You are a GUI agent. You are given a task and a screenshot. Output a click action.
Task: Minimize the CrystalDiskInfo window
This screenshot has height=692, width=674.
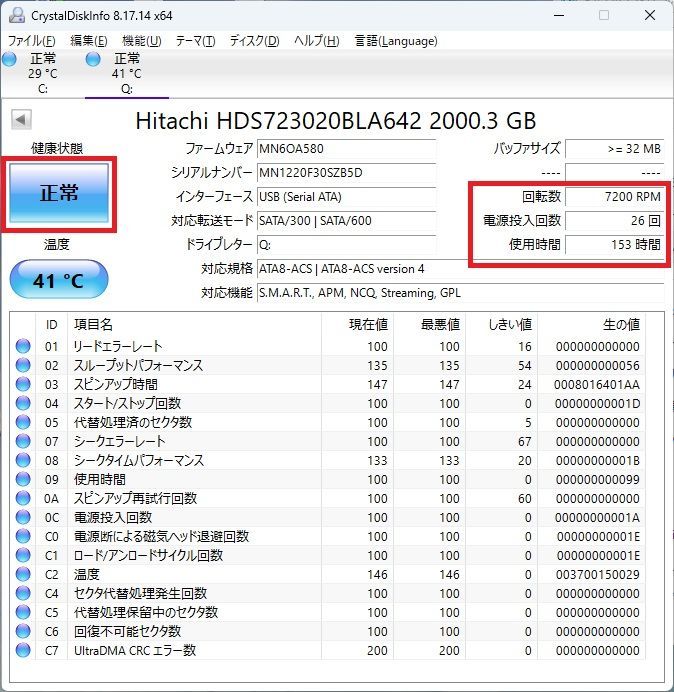(559, 15)
